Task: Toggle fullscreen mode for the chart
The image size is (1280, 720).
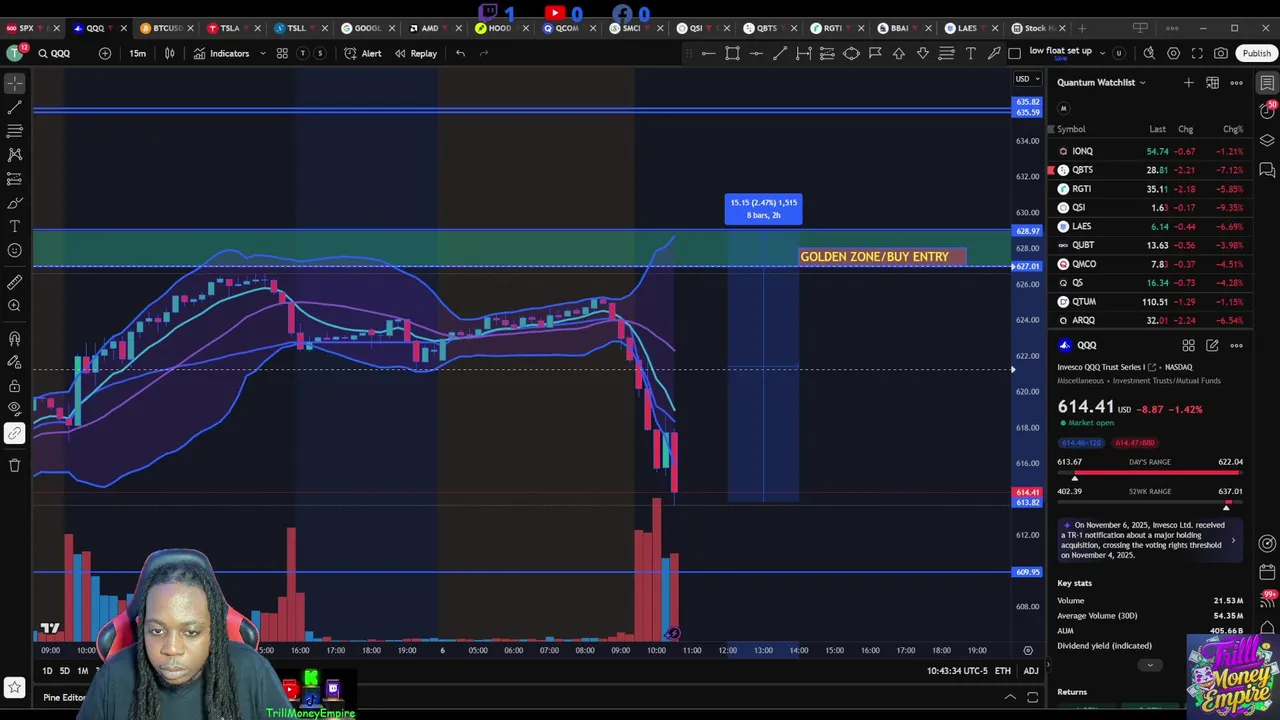Action: 1197,53
